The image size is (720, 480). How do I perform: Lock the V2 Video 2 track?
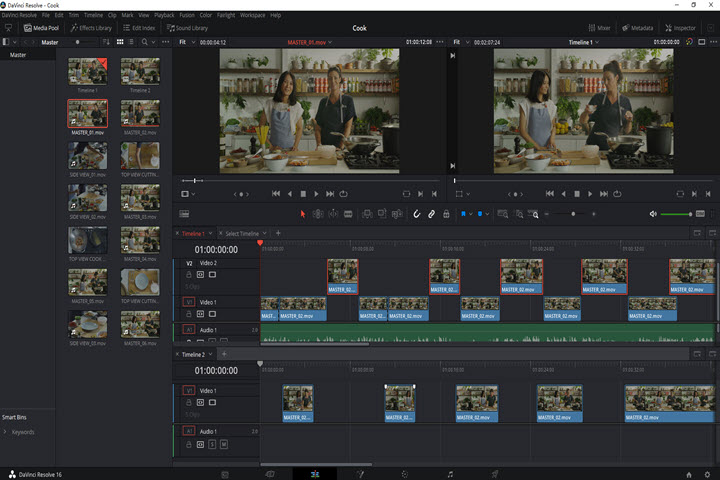coord(188,274)
